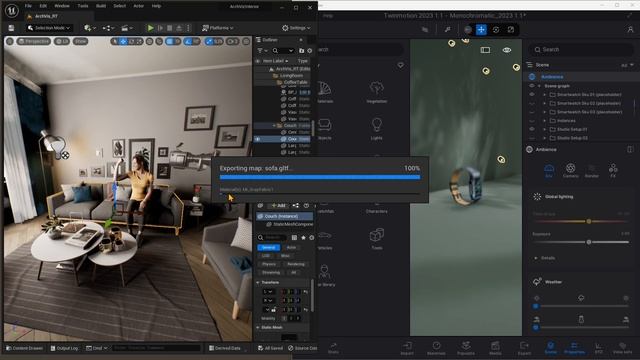640x360 pixels.
Task: Click the Save icon in Unreal toolbar
Action: pyautogui.click(x=11, y=28)
